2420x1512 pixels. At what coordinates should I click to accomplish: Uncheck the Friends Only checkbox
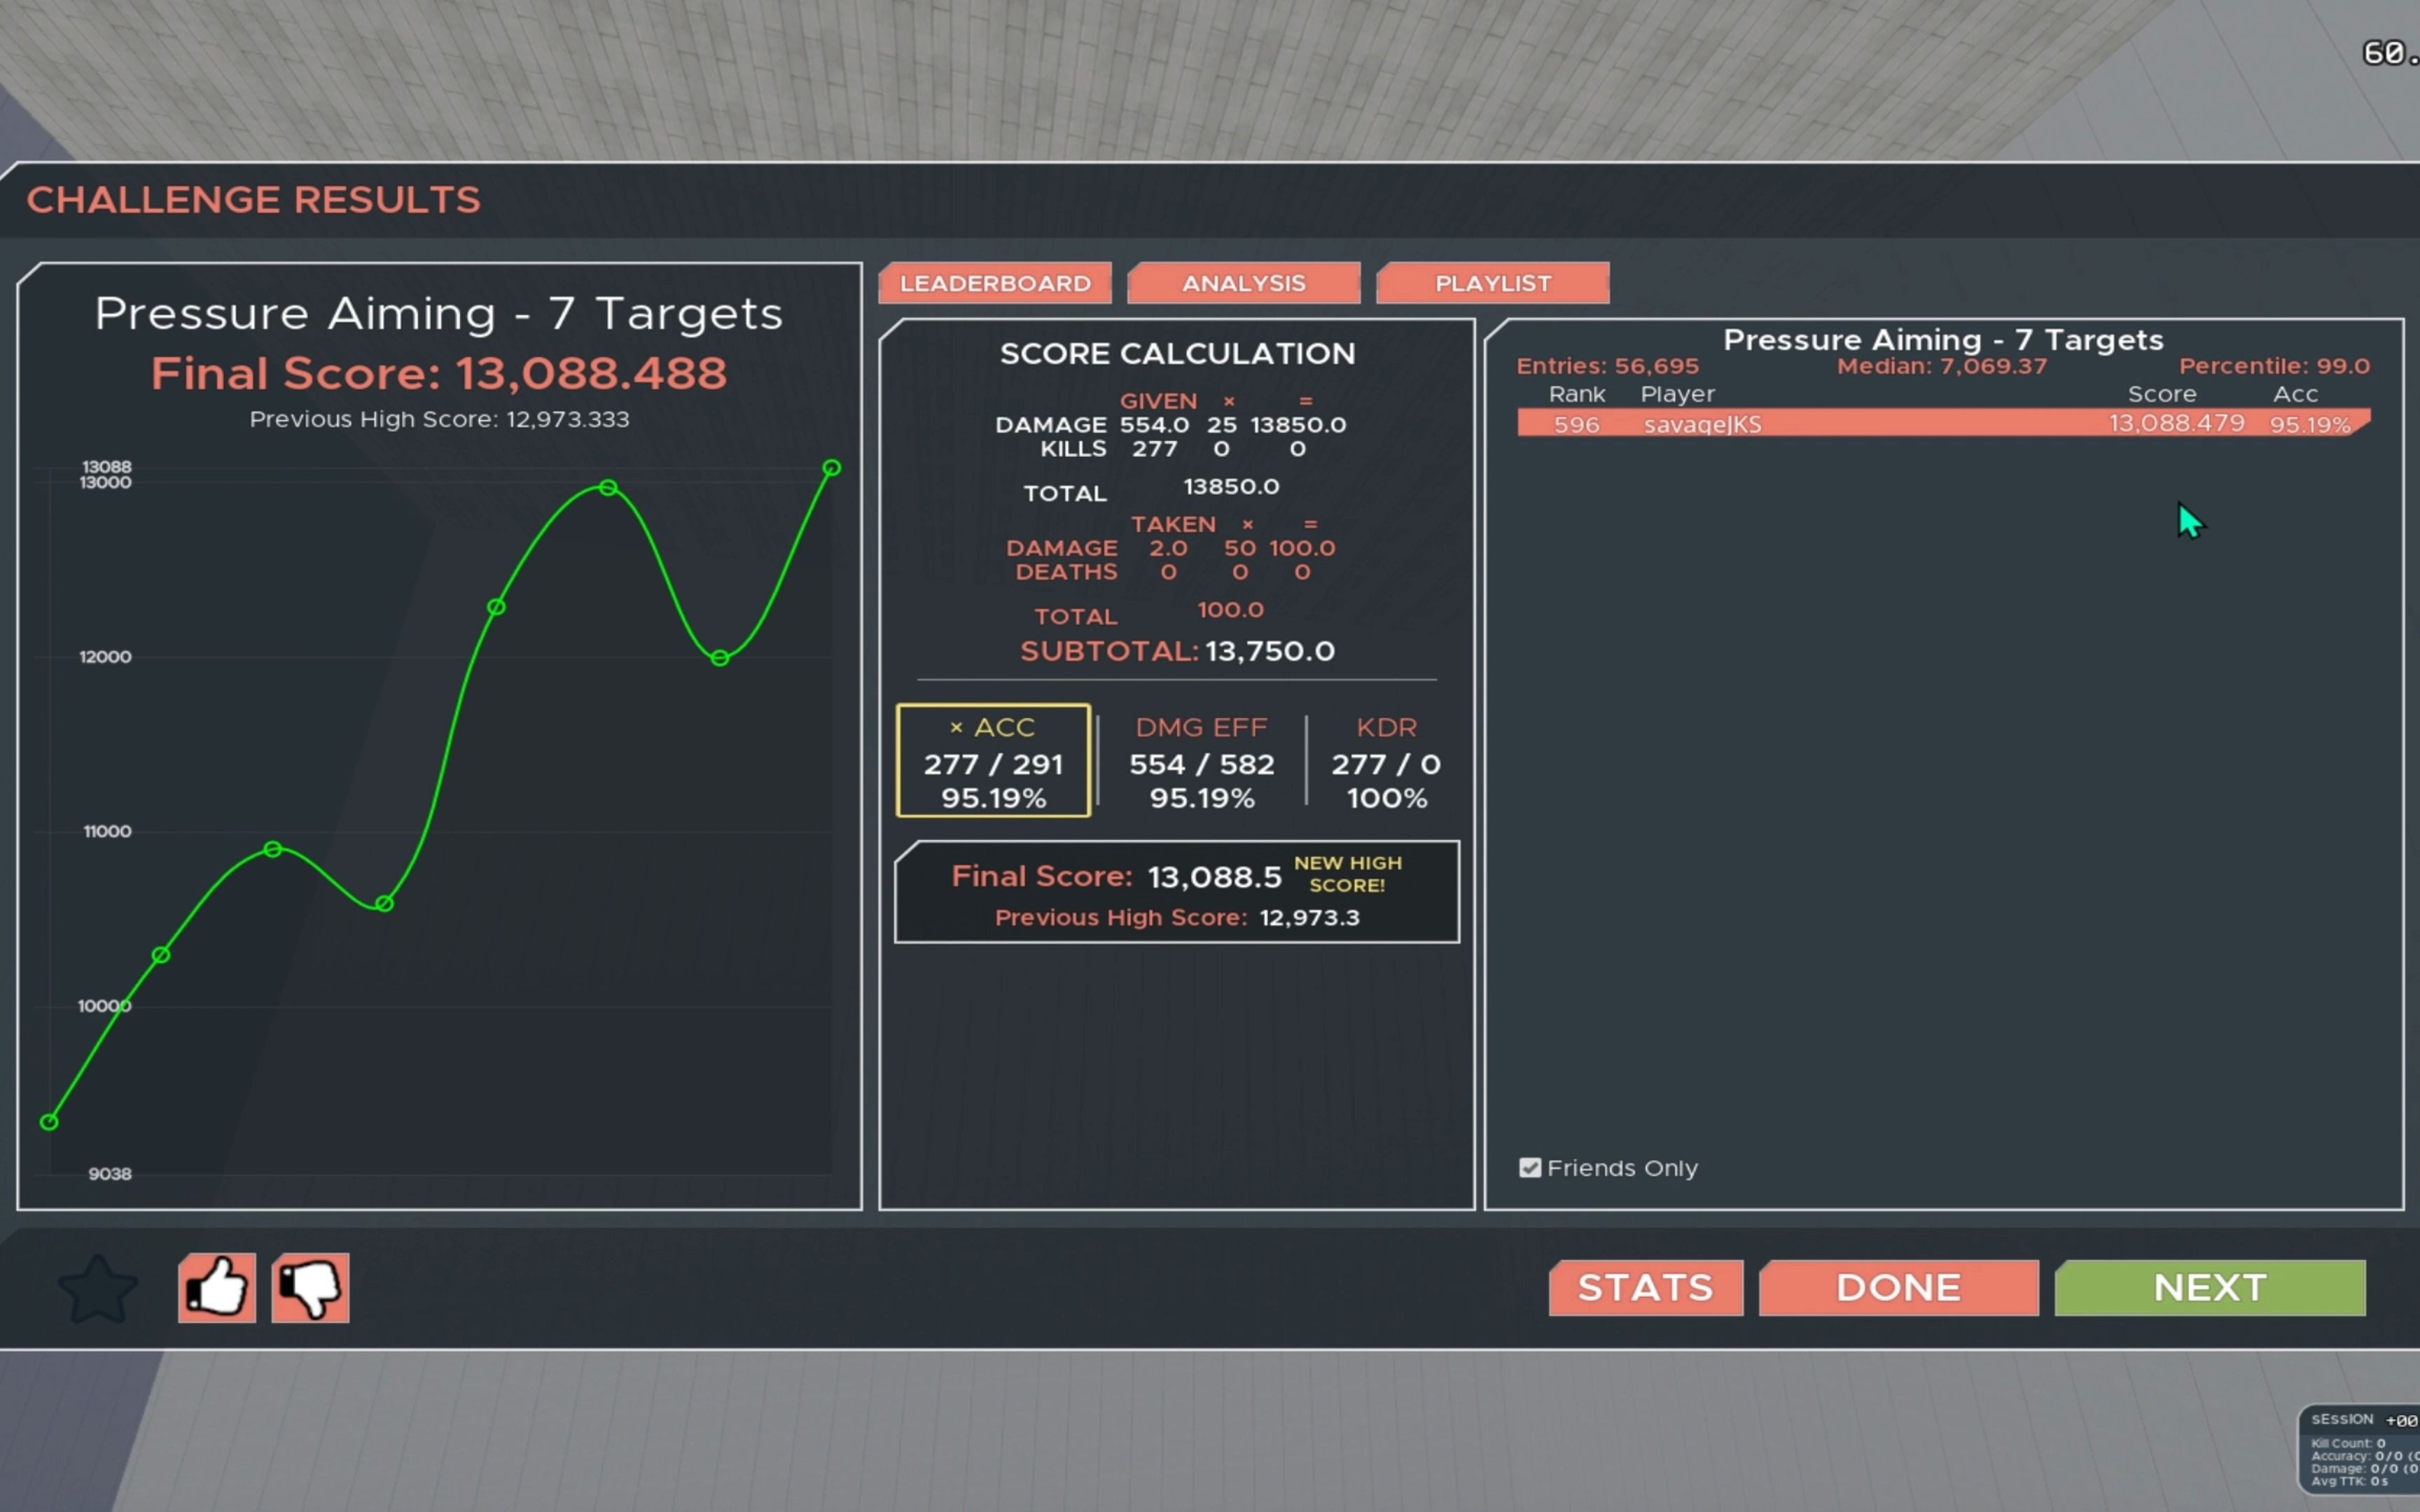[1530, 1168]
